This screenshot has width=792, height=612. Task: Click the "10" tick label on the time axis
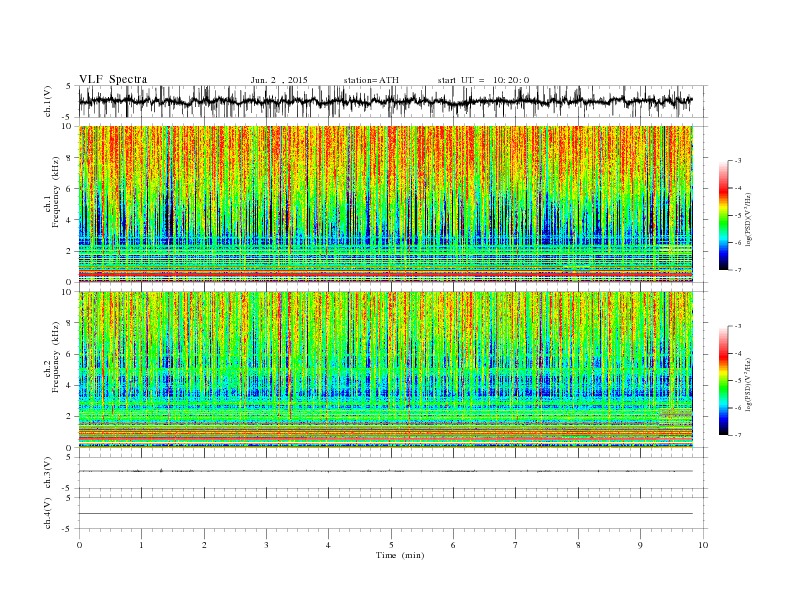click(x=703, y=545)
